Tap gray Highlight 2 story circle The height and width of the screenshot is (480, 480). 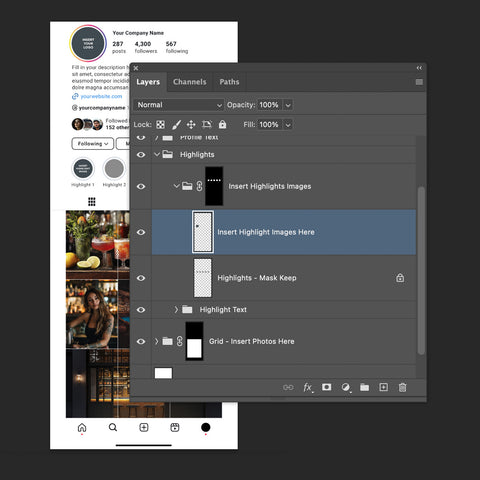pos(114,169)
